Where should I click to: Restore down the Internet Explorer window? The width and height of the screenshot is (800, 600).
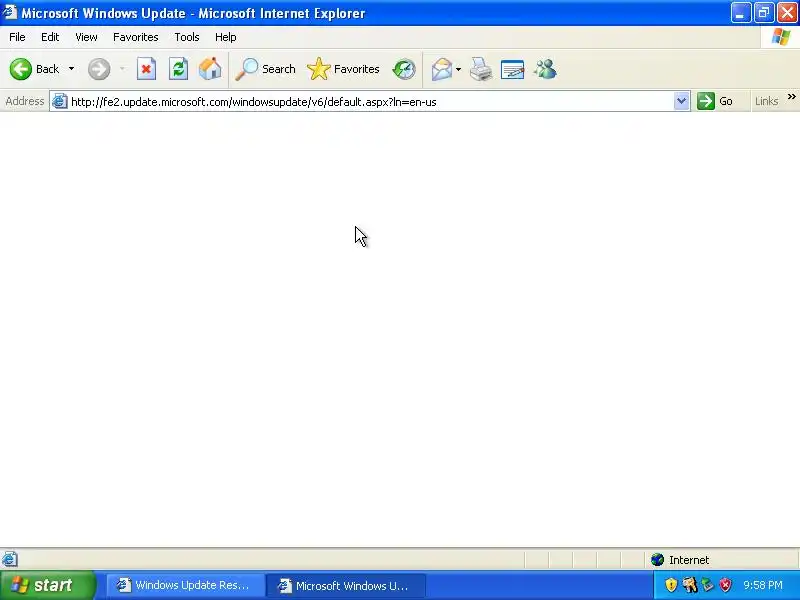tap(764, 13)
